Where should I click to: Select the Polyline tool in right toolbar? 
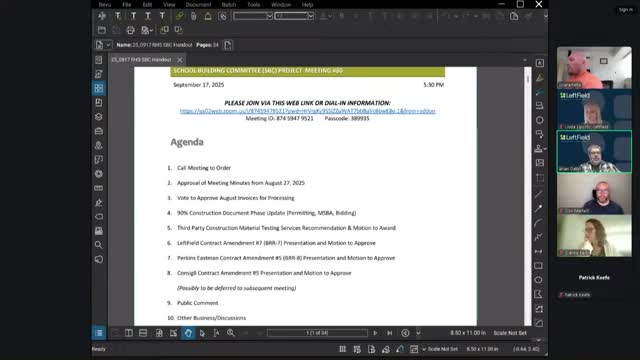pos(539,237)
